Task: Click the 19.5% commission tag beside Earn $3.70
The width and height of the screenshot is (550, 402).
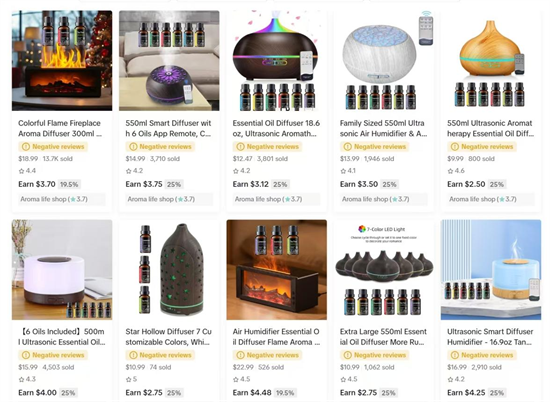Action: click(x=69, y=184)
